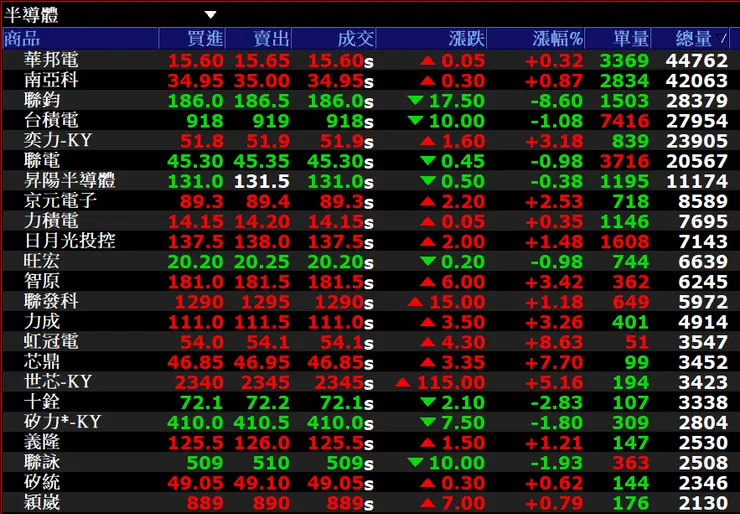Click 奕力-KY percent change +3.18

pos(554,142)
